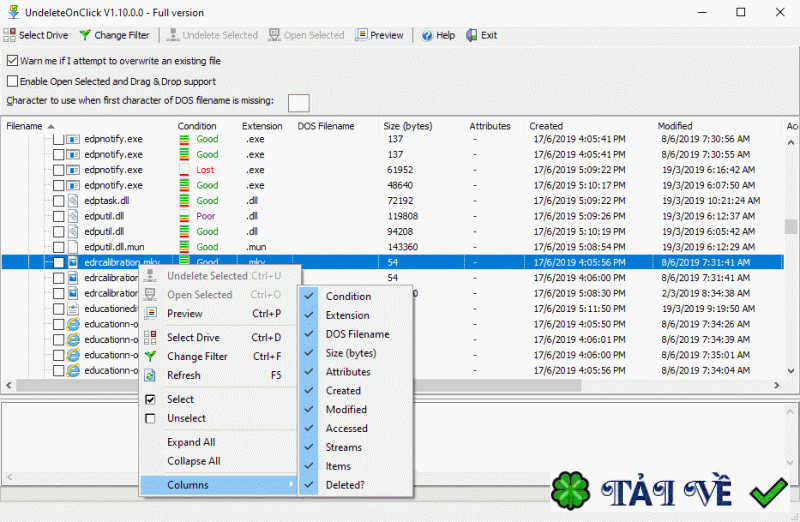Sort by the Size (bytes) column header
The height and width of the screenshot is (522, 800).
(x=407, y=126)
